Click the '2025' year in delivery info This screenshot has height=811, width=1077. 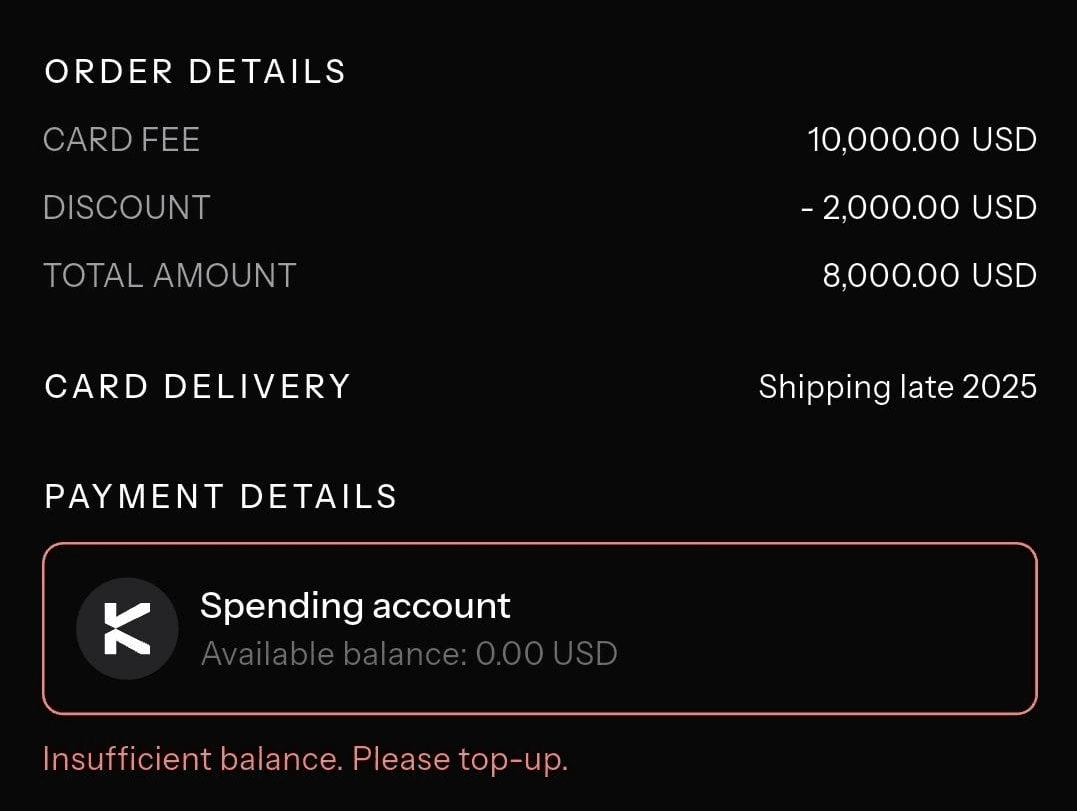[x=999, y=387]
